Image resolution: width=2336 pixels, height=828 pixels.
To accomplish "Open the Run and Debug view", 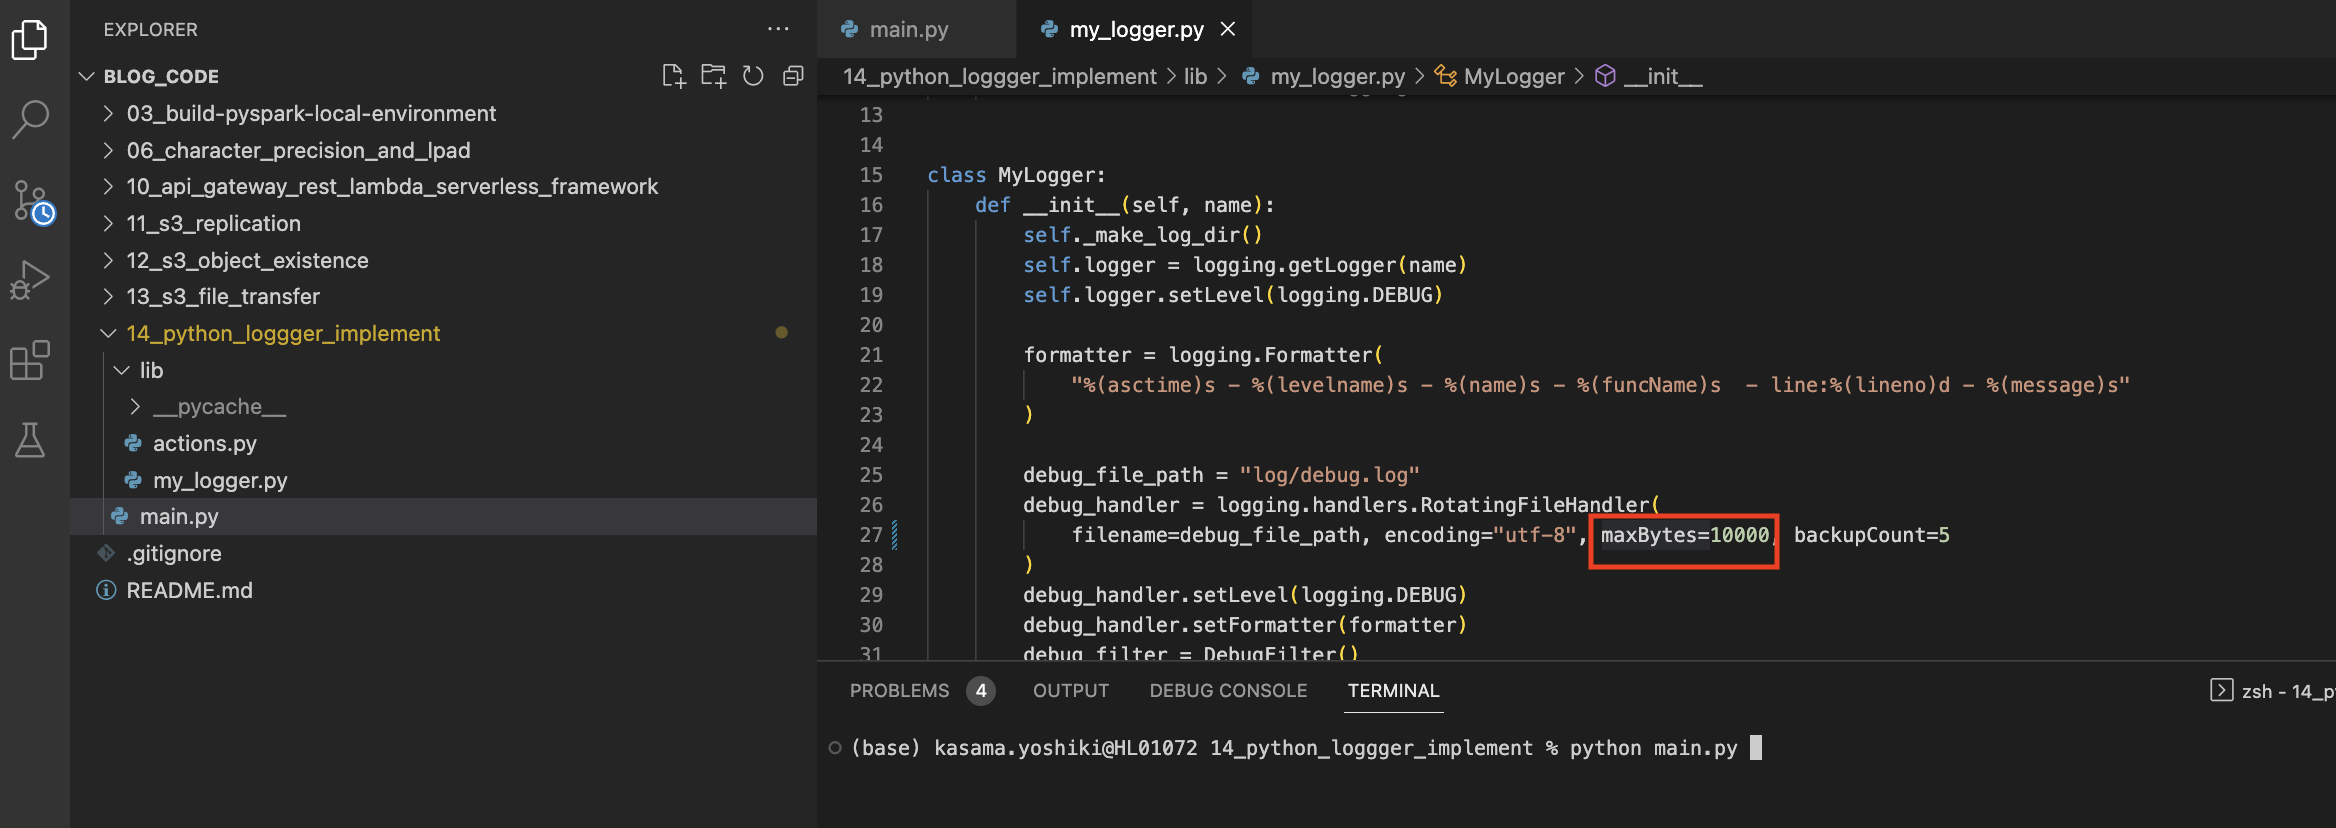I will pyautogui.click(x=30, y=280).
